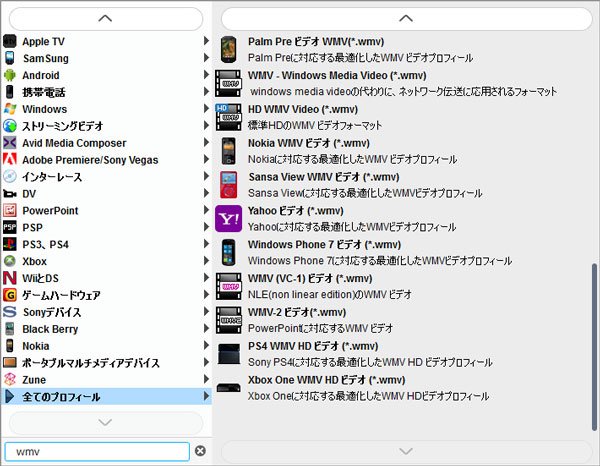Click the Zune logo icon

pyautogui.click(x=10, y=380)
